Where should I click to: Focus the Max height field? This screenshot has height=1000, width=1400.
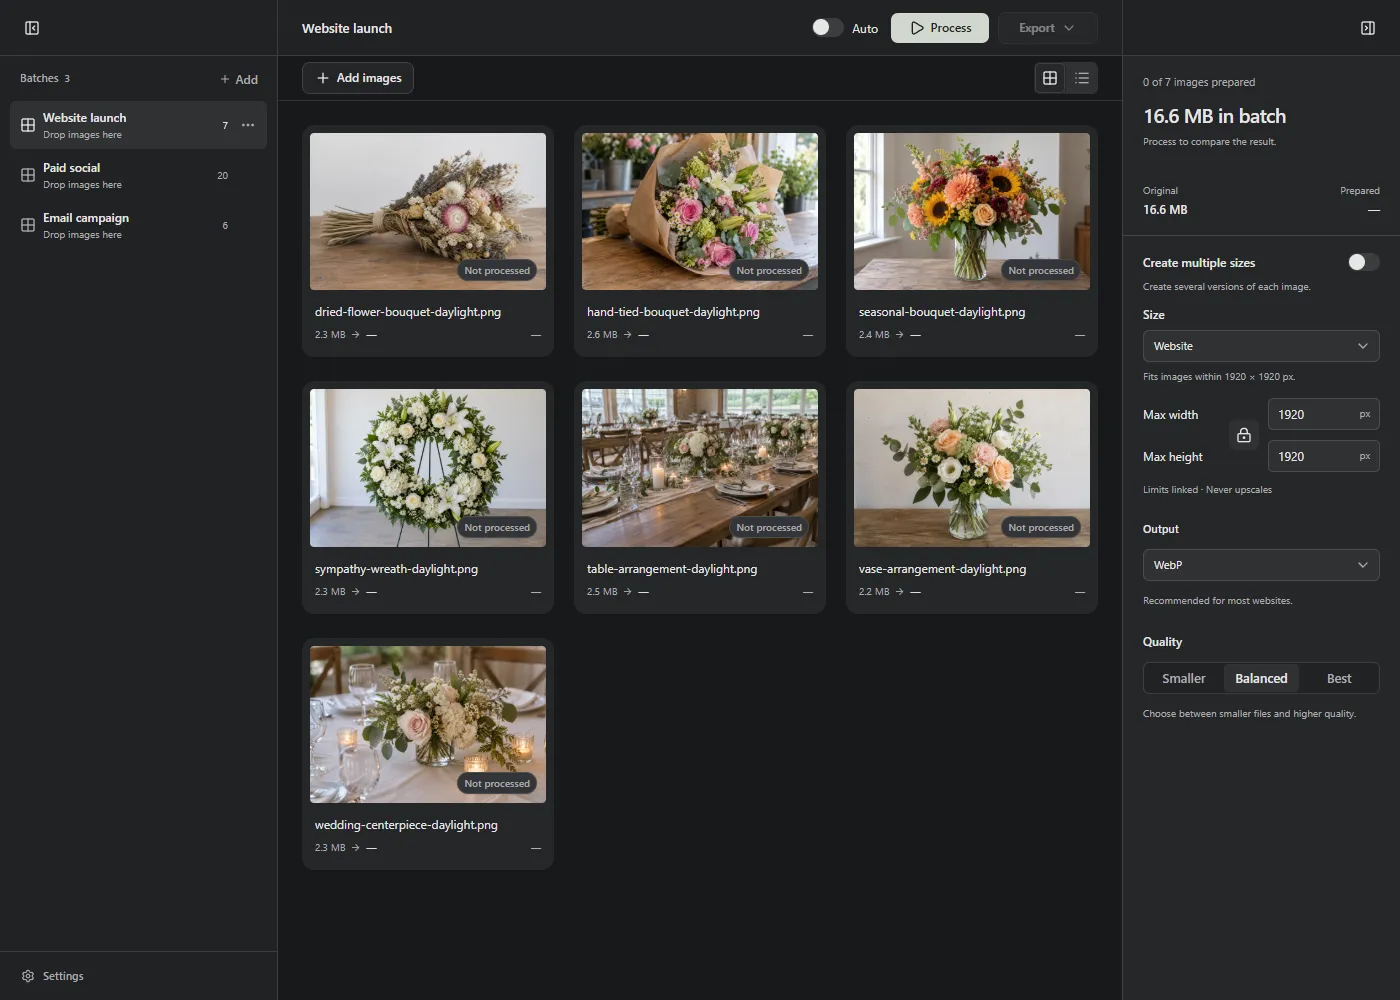pyautogui.click(x=1323, y=456)
